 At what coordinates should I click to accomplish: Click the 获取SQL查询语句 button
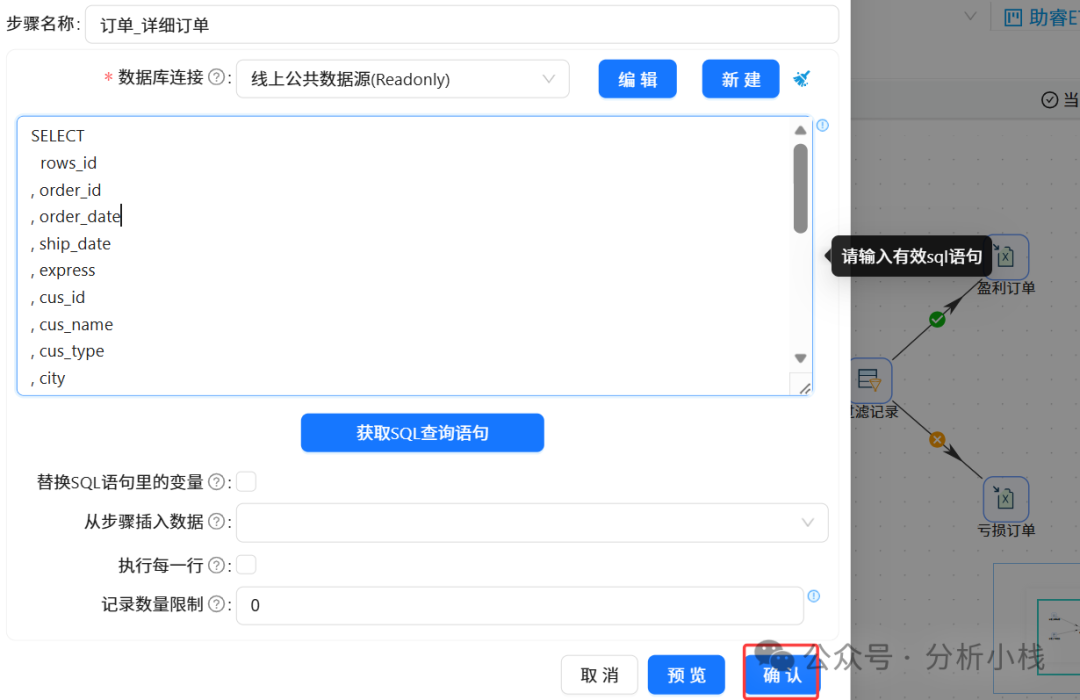[x=422, y=433]
